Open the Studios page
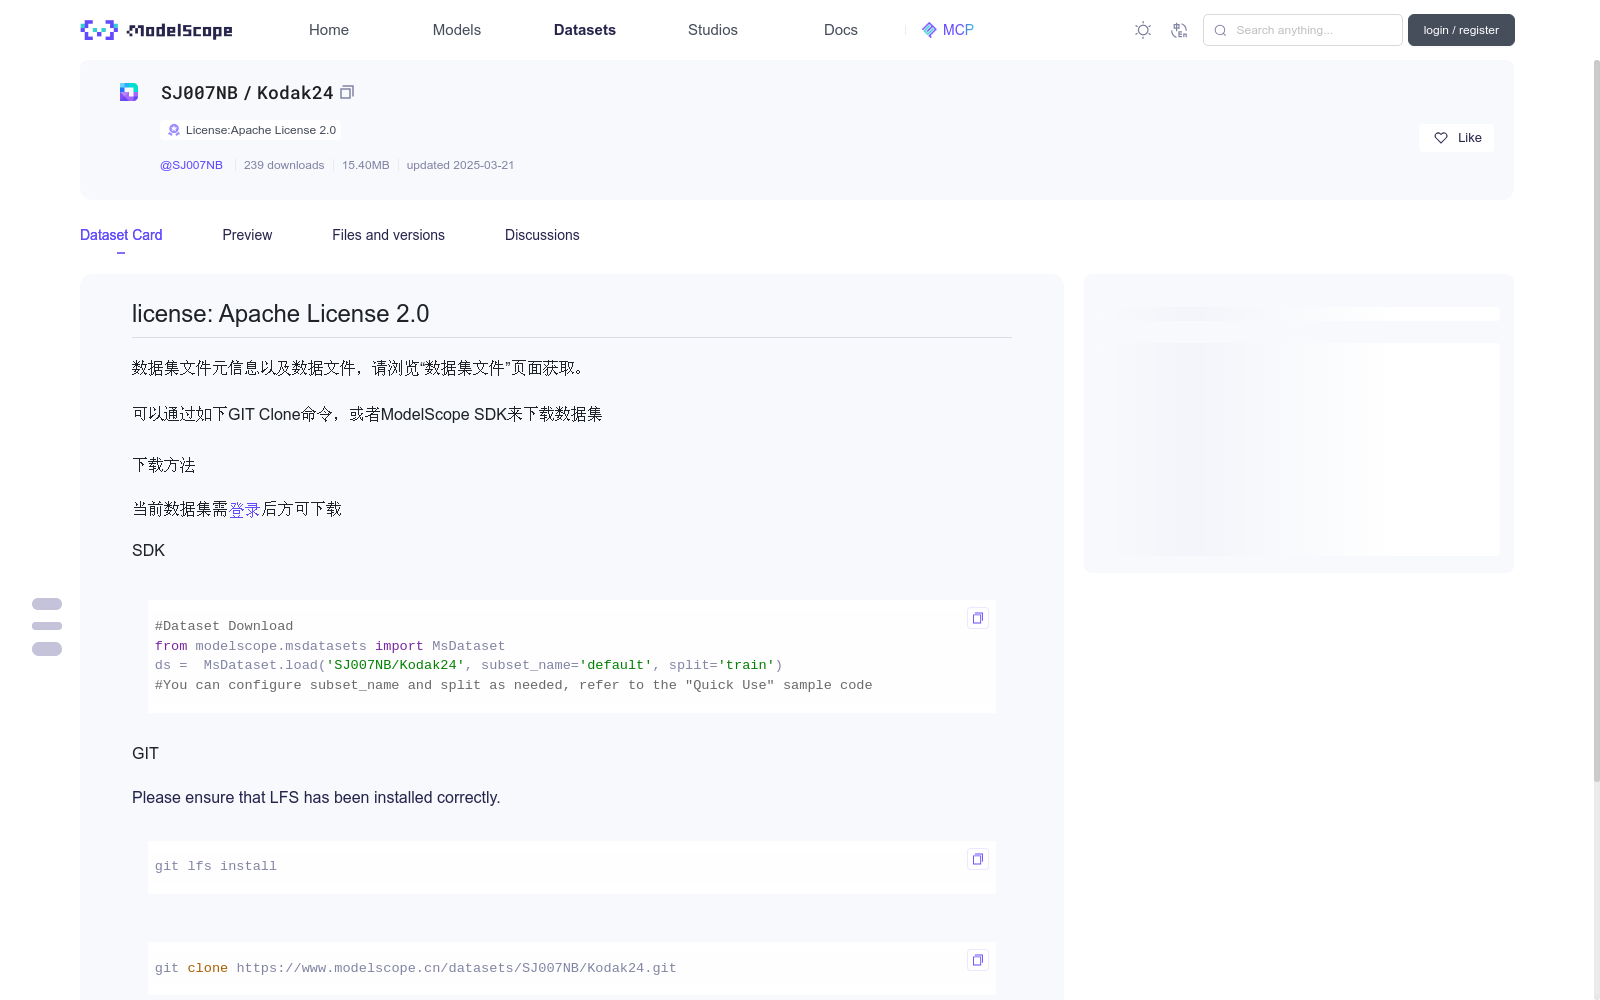 (713, 30)
